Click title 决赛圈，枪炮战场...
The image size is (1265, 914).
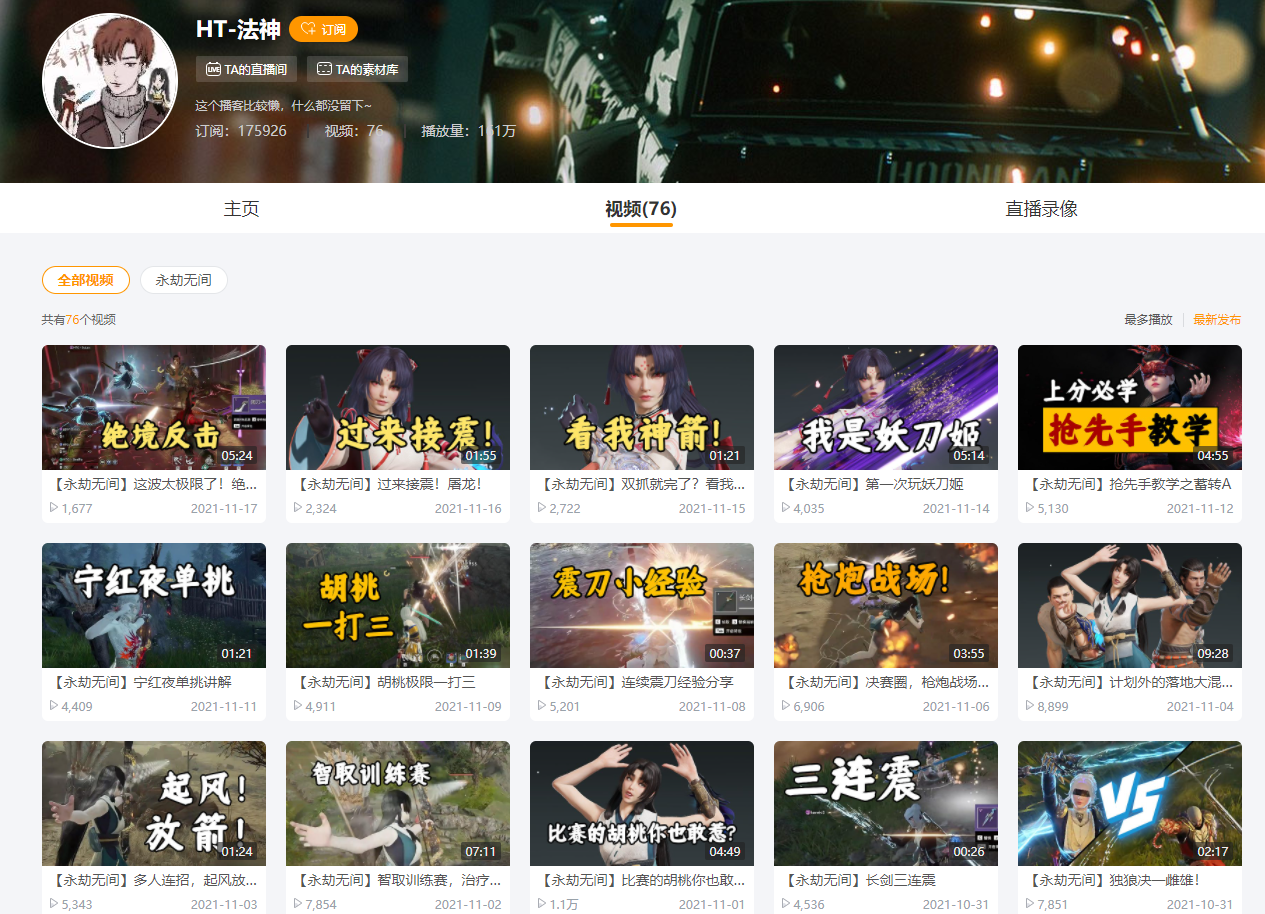[885, 682]
